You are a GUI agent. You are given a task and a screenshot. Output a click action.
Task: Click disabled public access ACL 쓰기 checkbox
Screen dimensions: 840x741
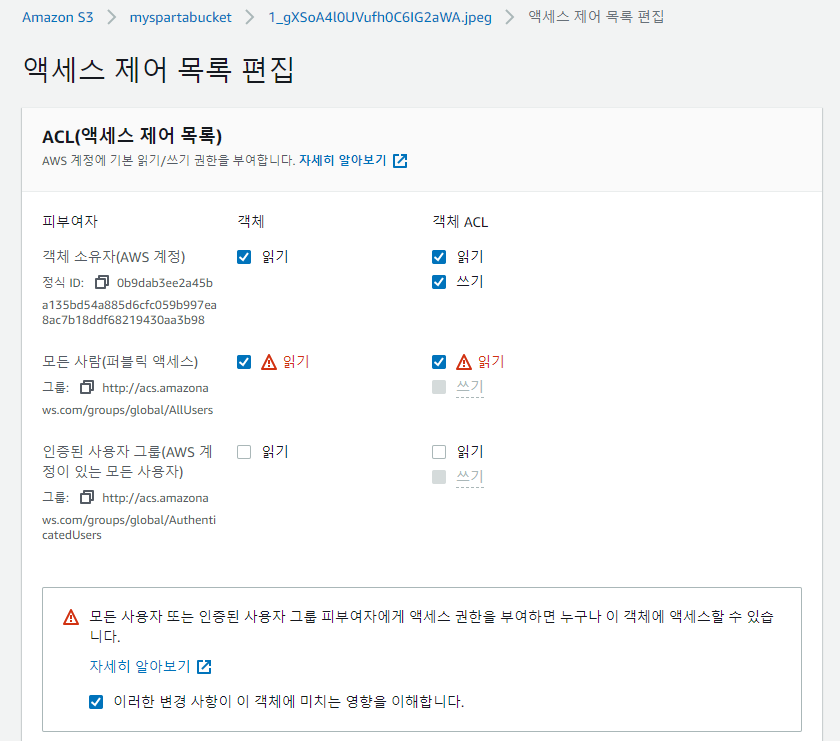[x=439, y=387]
